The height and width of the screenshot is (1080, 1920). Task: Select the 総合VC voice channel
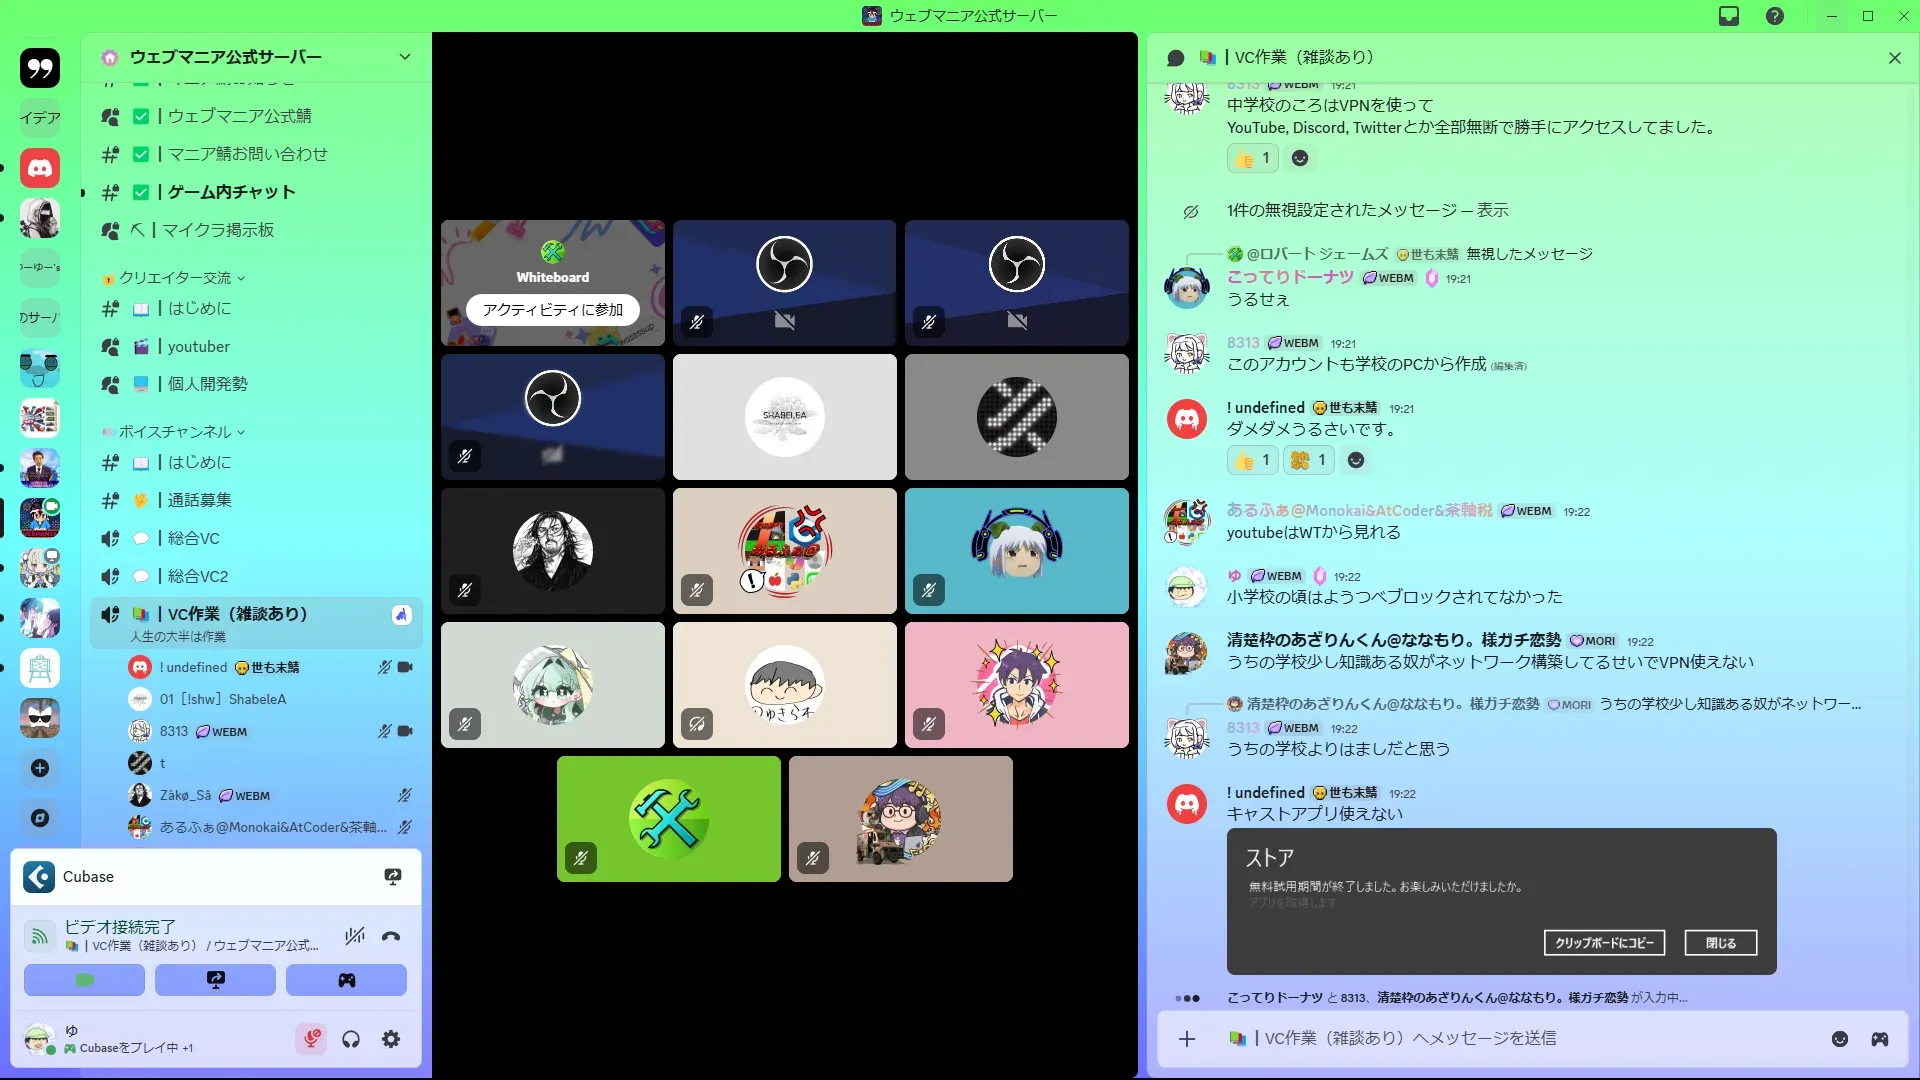(193, 538)
